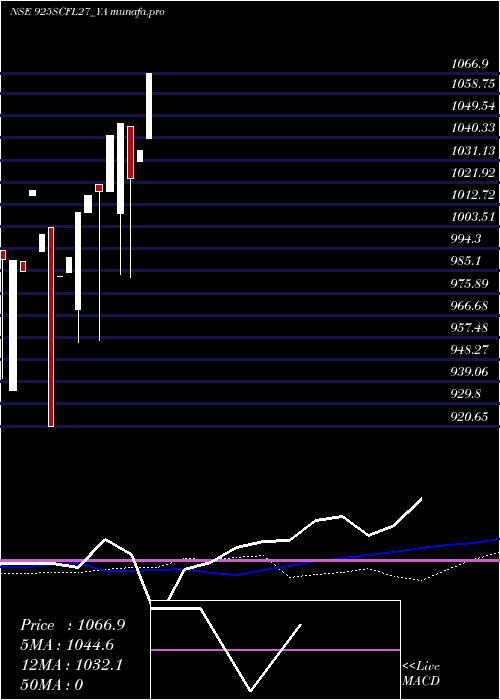This screenshot has width=500, height=700.
Task: Select the 1066.9 price axis label
Action: 469,64
